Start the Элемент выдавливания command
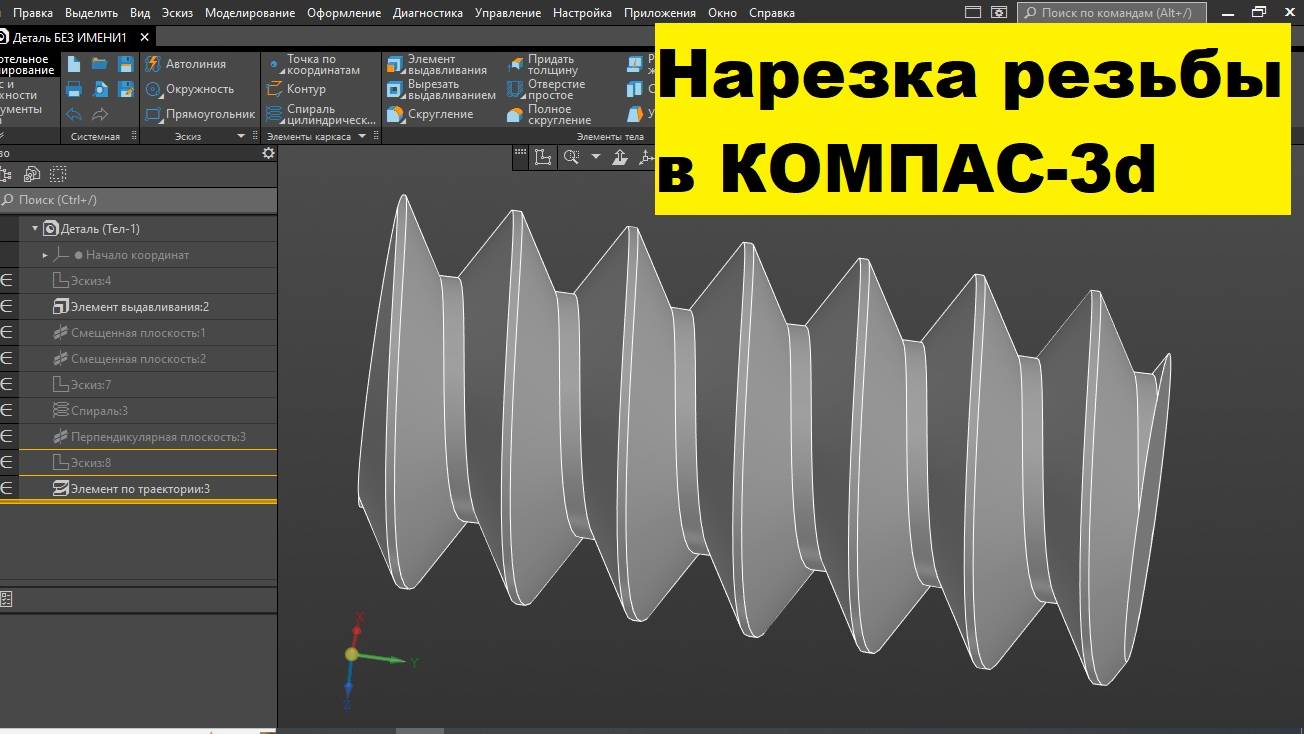 (x=438, y=65)
